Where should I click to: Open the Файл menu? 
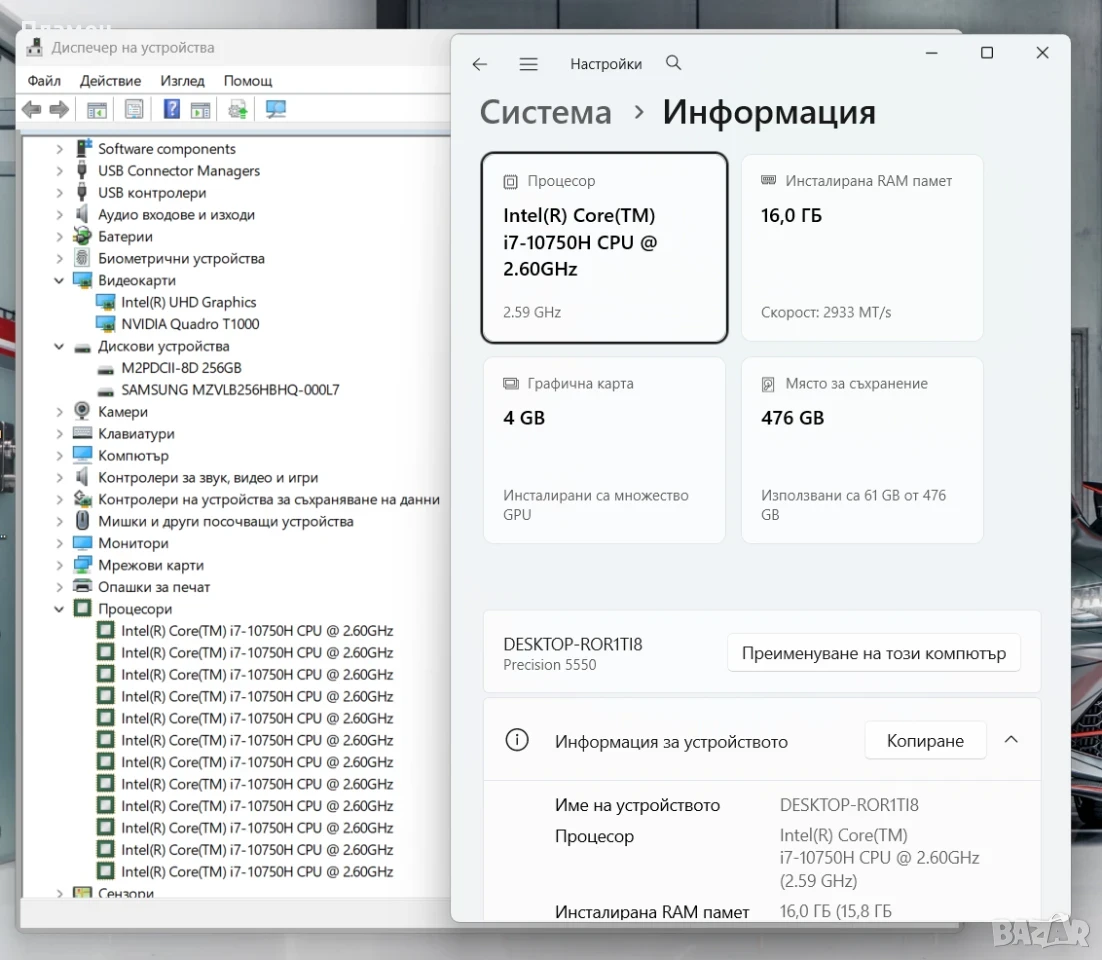(44, 81)
